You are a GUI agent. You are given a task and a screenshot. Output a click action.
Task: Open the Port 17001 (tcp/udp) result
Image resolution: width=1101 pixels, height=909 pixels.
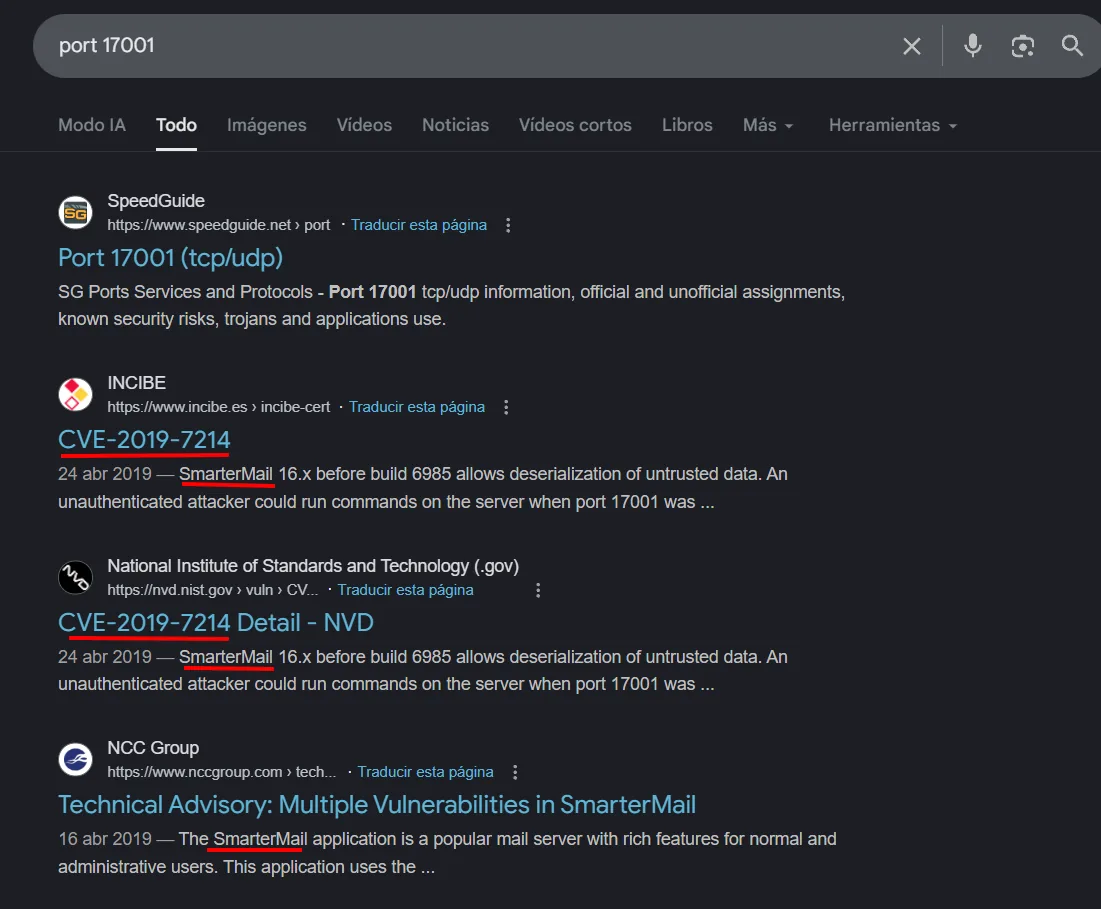171,258
